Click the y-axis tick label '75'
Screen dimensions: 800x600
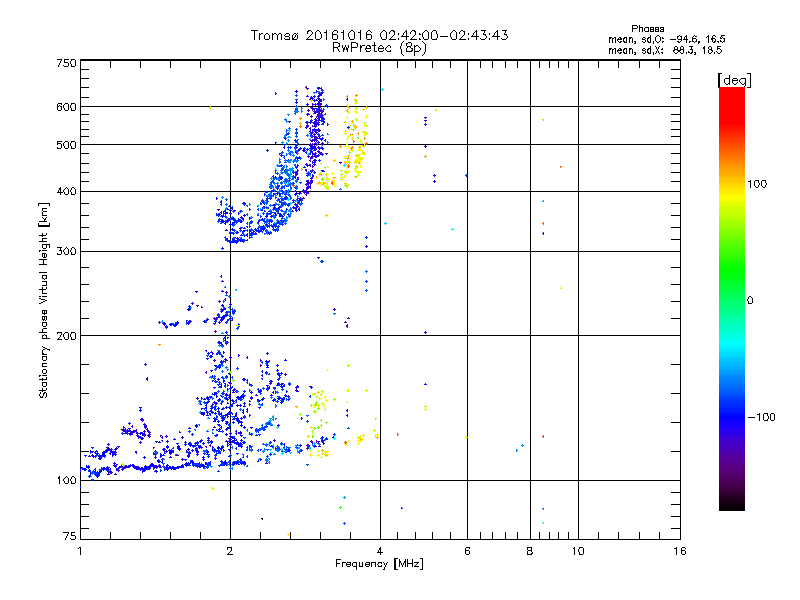(x=70, y=536)
